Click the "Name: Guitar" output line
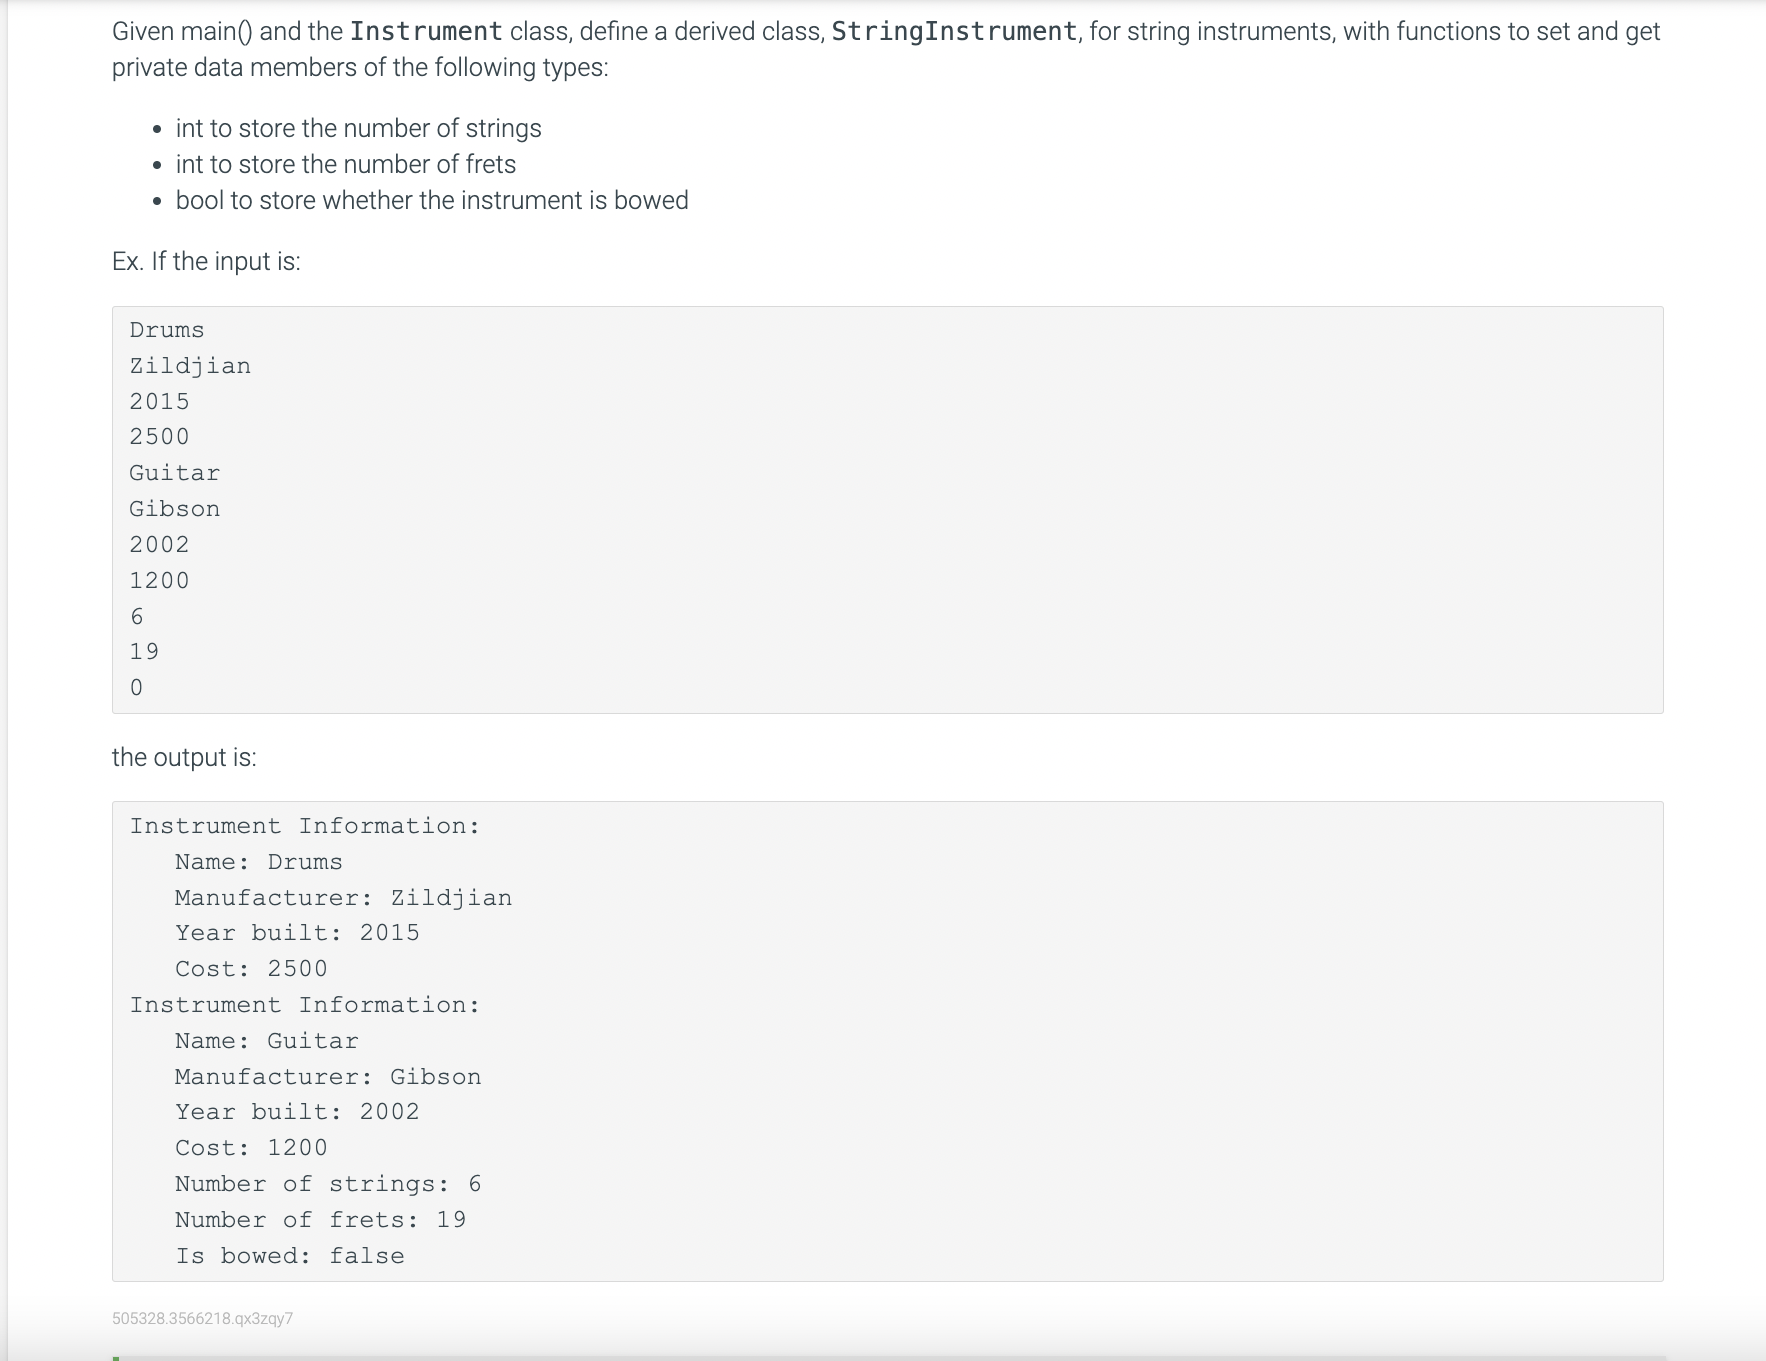The image size is (1766, 1361). (x=266, y=1041)
